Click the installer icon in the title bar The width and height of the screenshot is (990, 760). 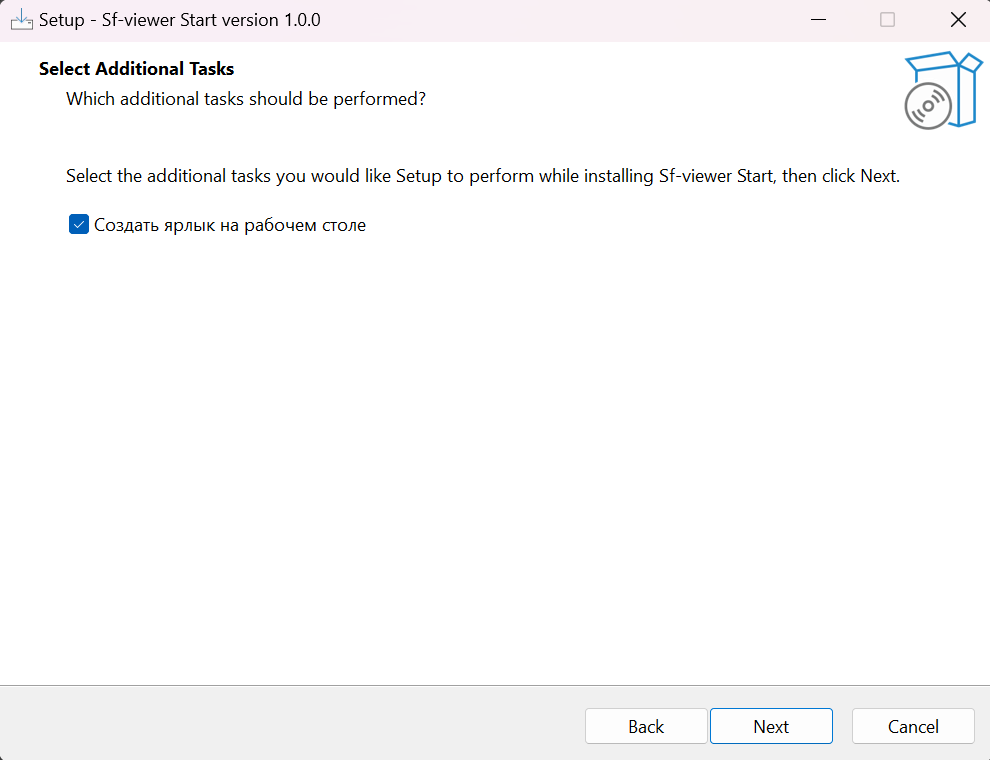21,20
